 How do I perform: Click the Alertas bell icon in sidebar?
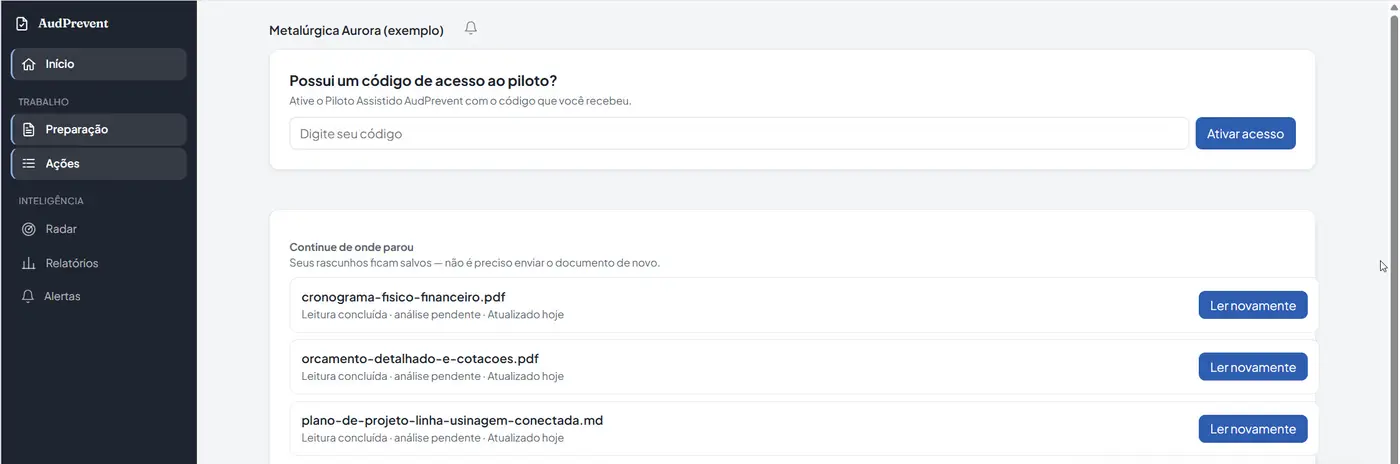[x=28, y=296]
